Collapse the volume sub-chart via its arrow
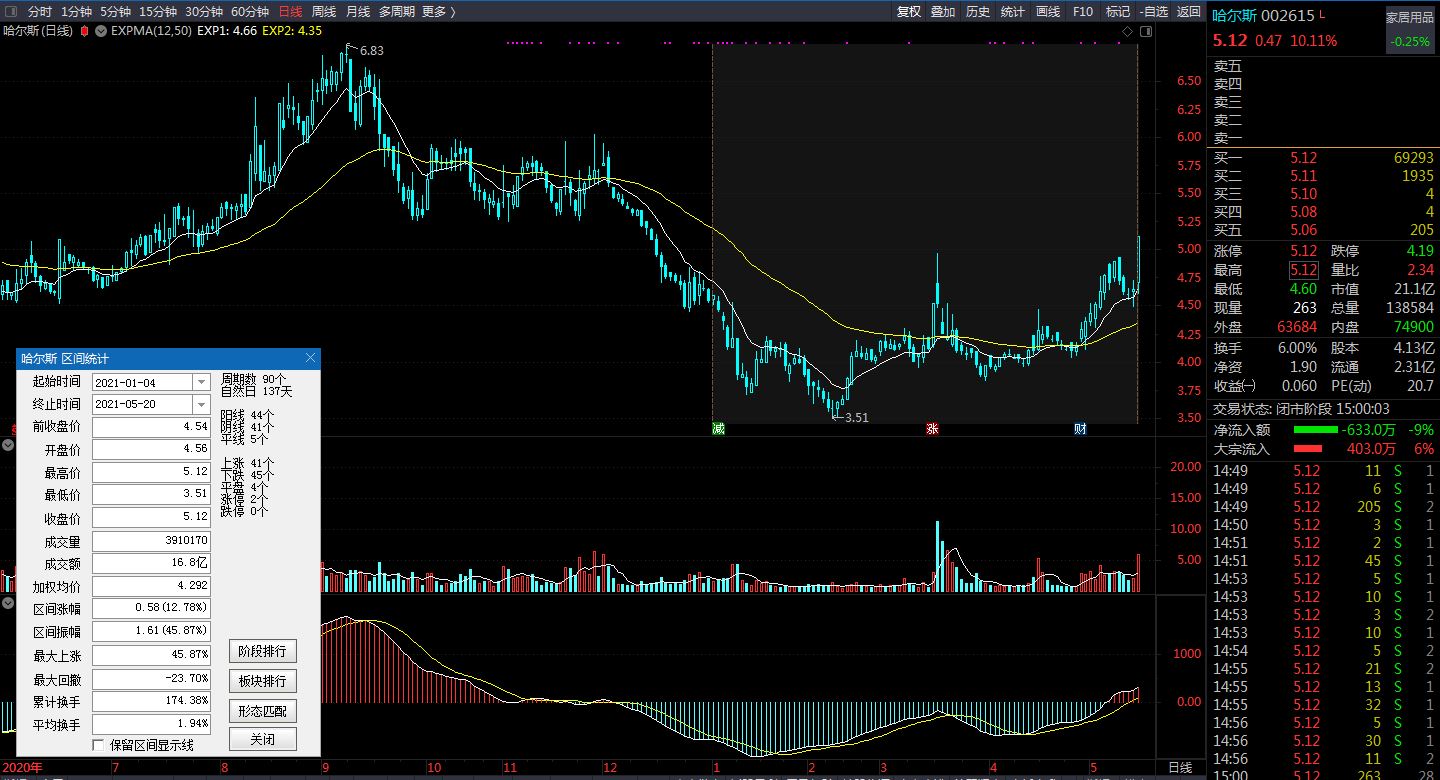 point(8,445)
